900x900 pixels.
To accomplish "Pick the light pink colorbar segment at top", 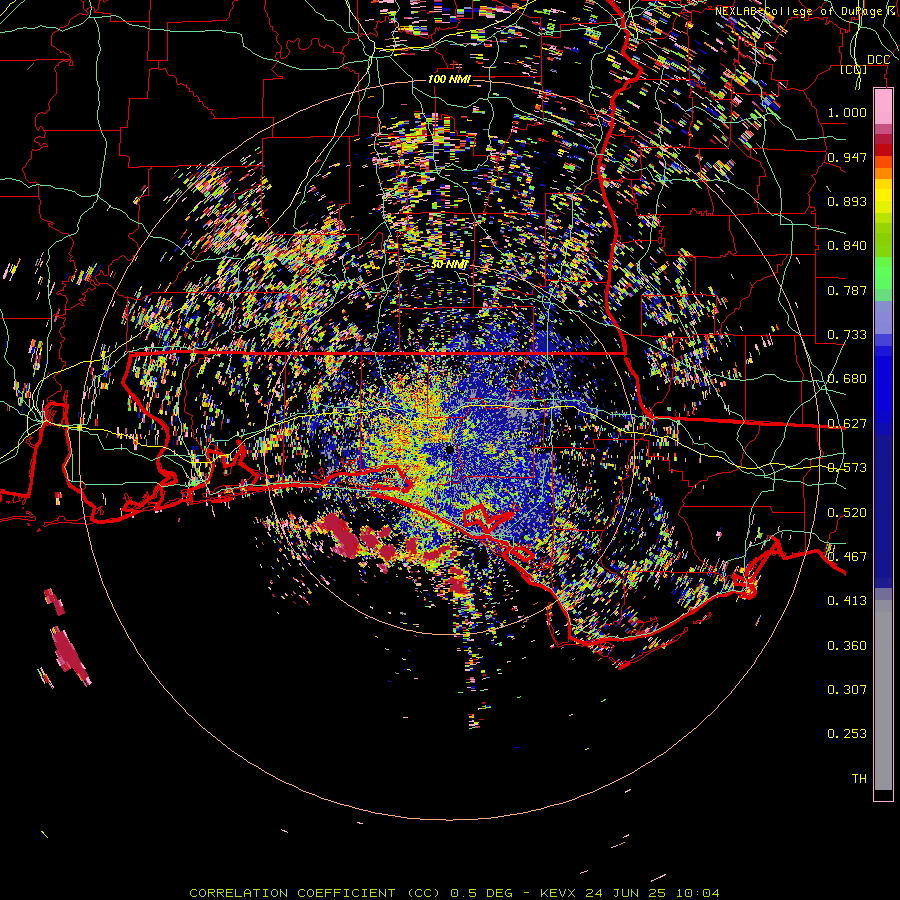I will pos(883,107).
